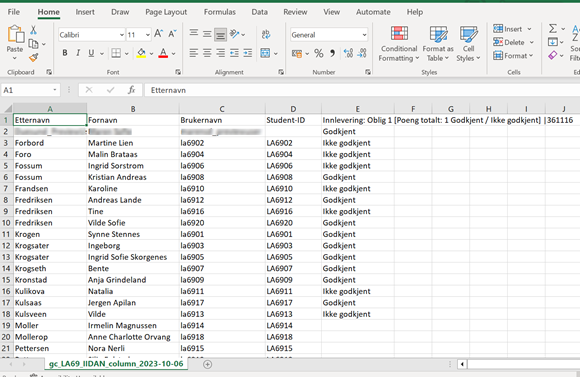Screen dimensions: 580x377
Task: Click horizontal scrollbar left arrow
Action: tap(462, 364)
